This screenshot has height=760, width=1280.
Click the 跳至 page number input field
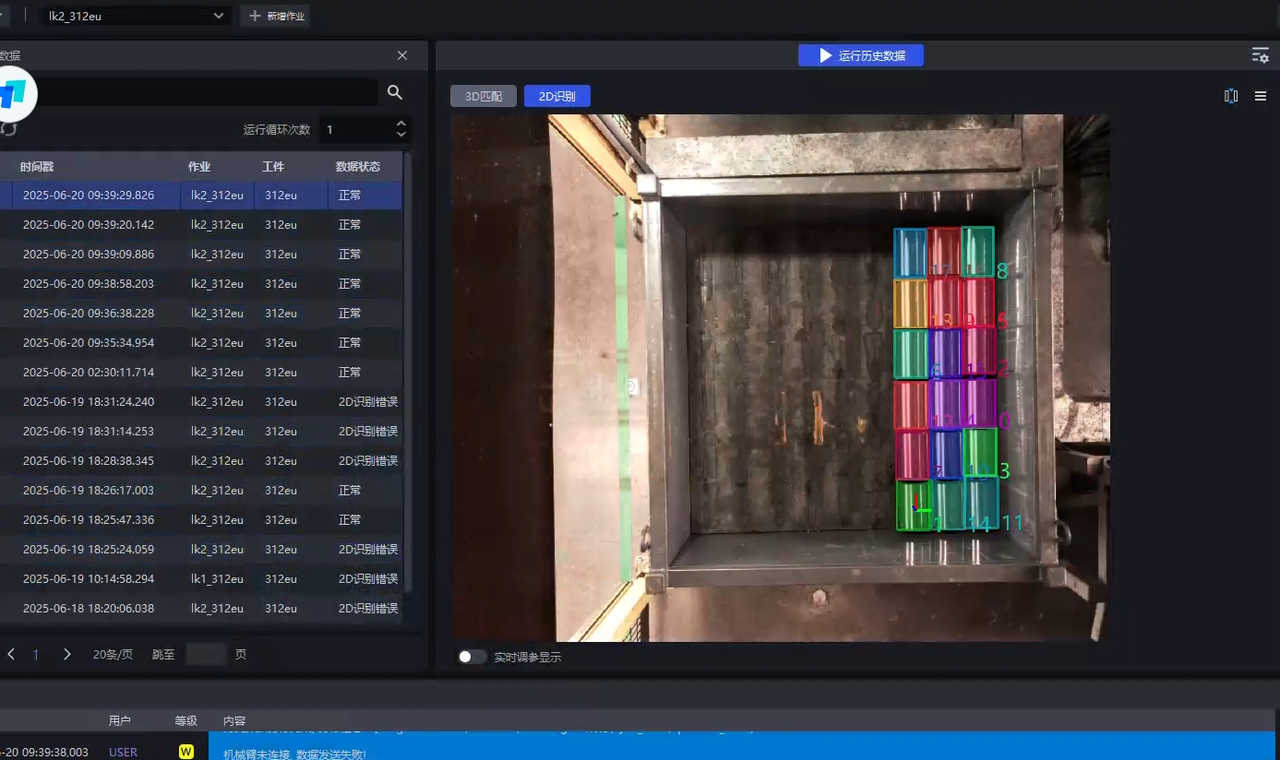206,654
